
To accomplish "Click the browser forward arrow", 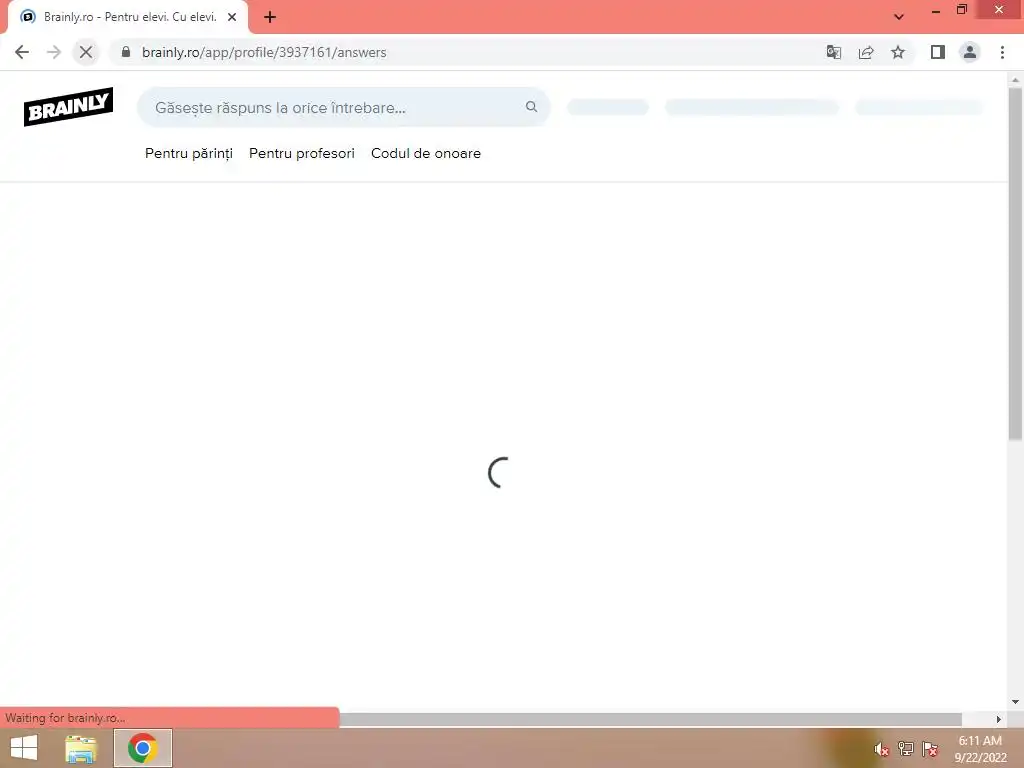I will (54, 52).
